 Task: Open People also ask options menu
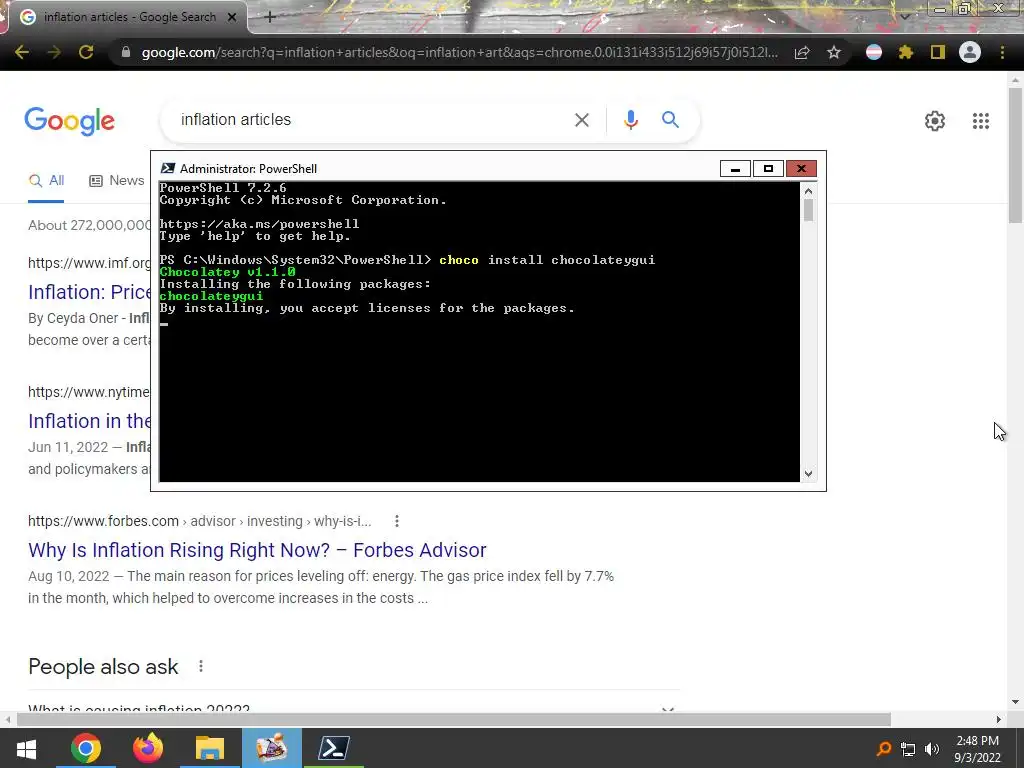pos(200,666)
